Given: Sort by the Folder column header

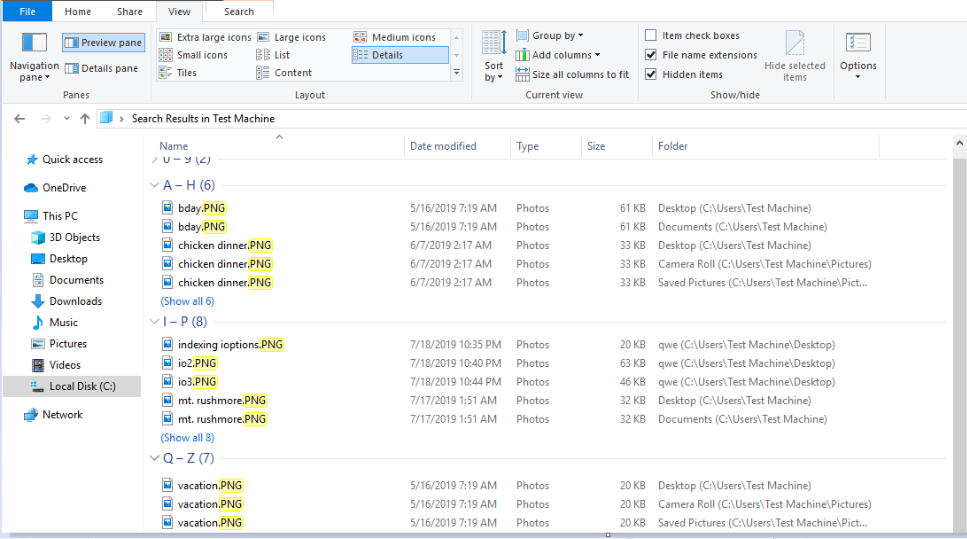Looking at the screenshot, I should (672, 146).
